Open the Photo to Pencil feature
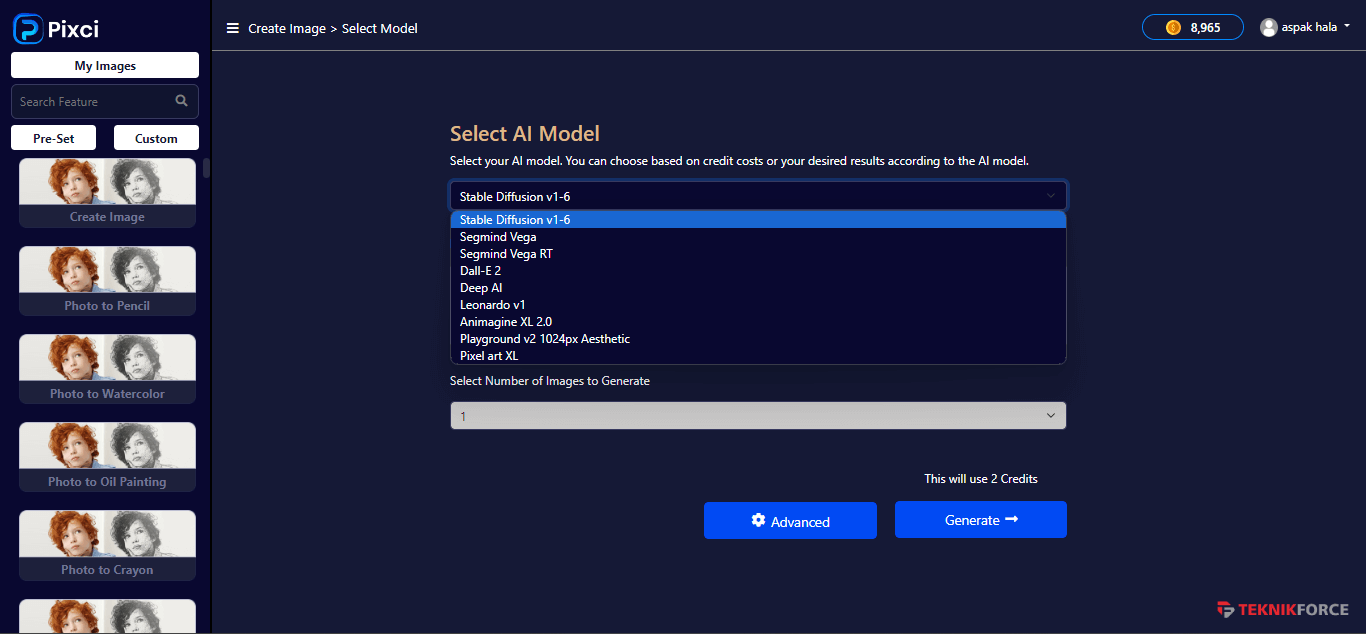Screen dimensions: 1366x634 [x=107, y=281]
